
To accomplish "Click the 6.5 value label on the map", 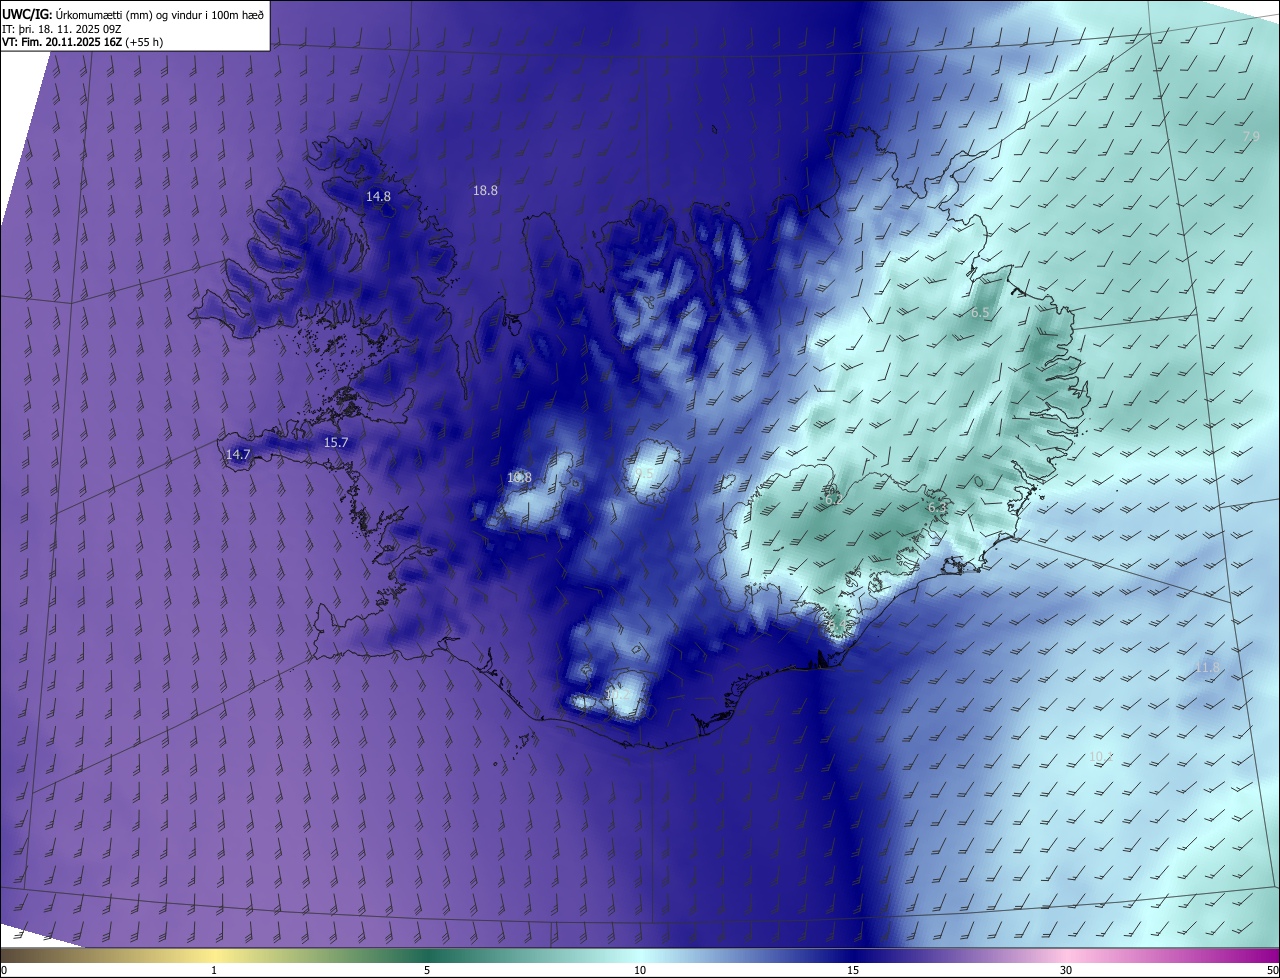I will [x=980, y=313].
